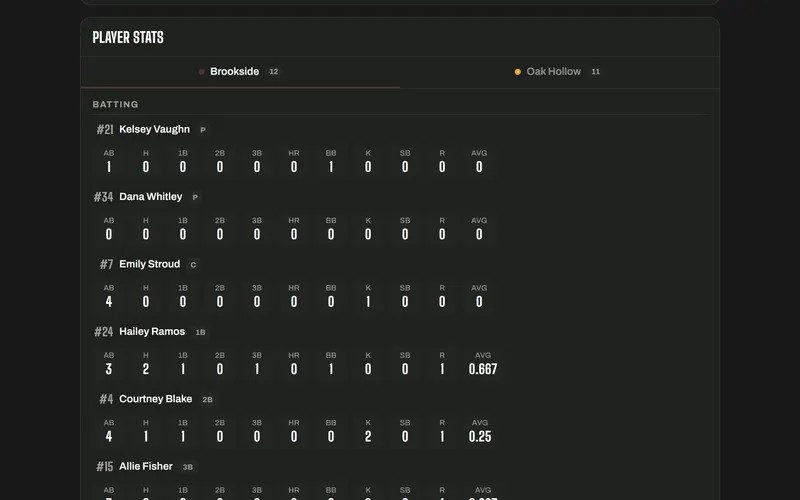800x500 pixels.
Task: Click Kelsey Vaughn's P position badge
Action: click(x=203, y=130)
